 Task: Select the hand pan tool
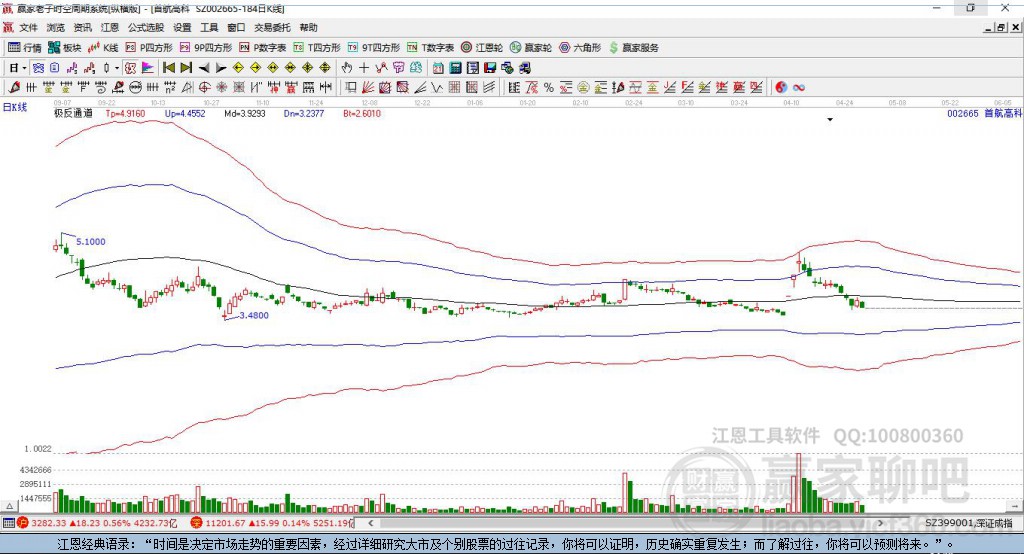tap(347, 68)
